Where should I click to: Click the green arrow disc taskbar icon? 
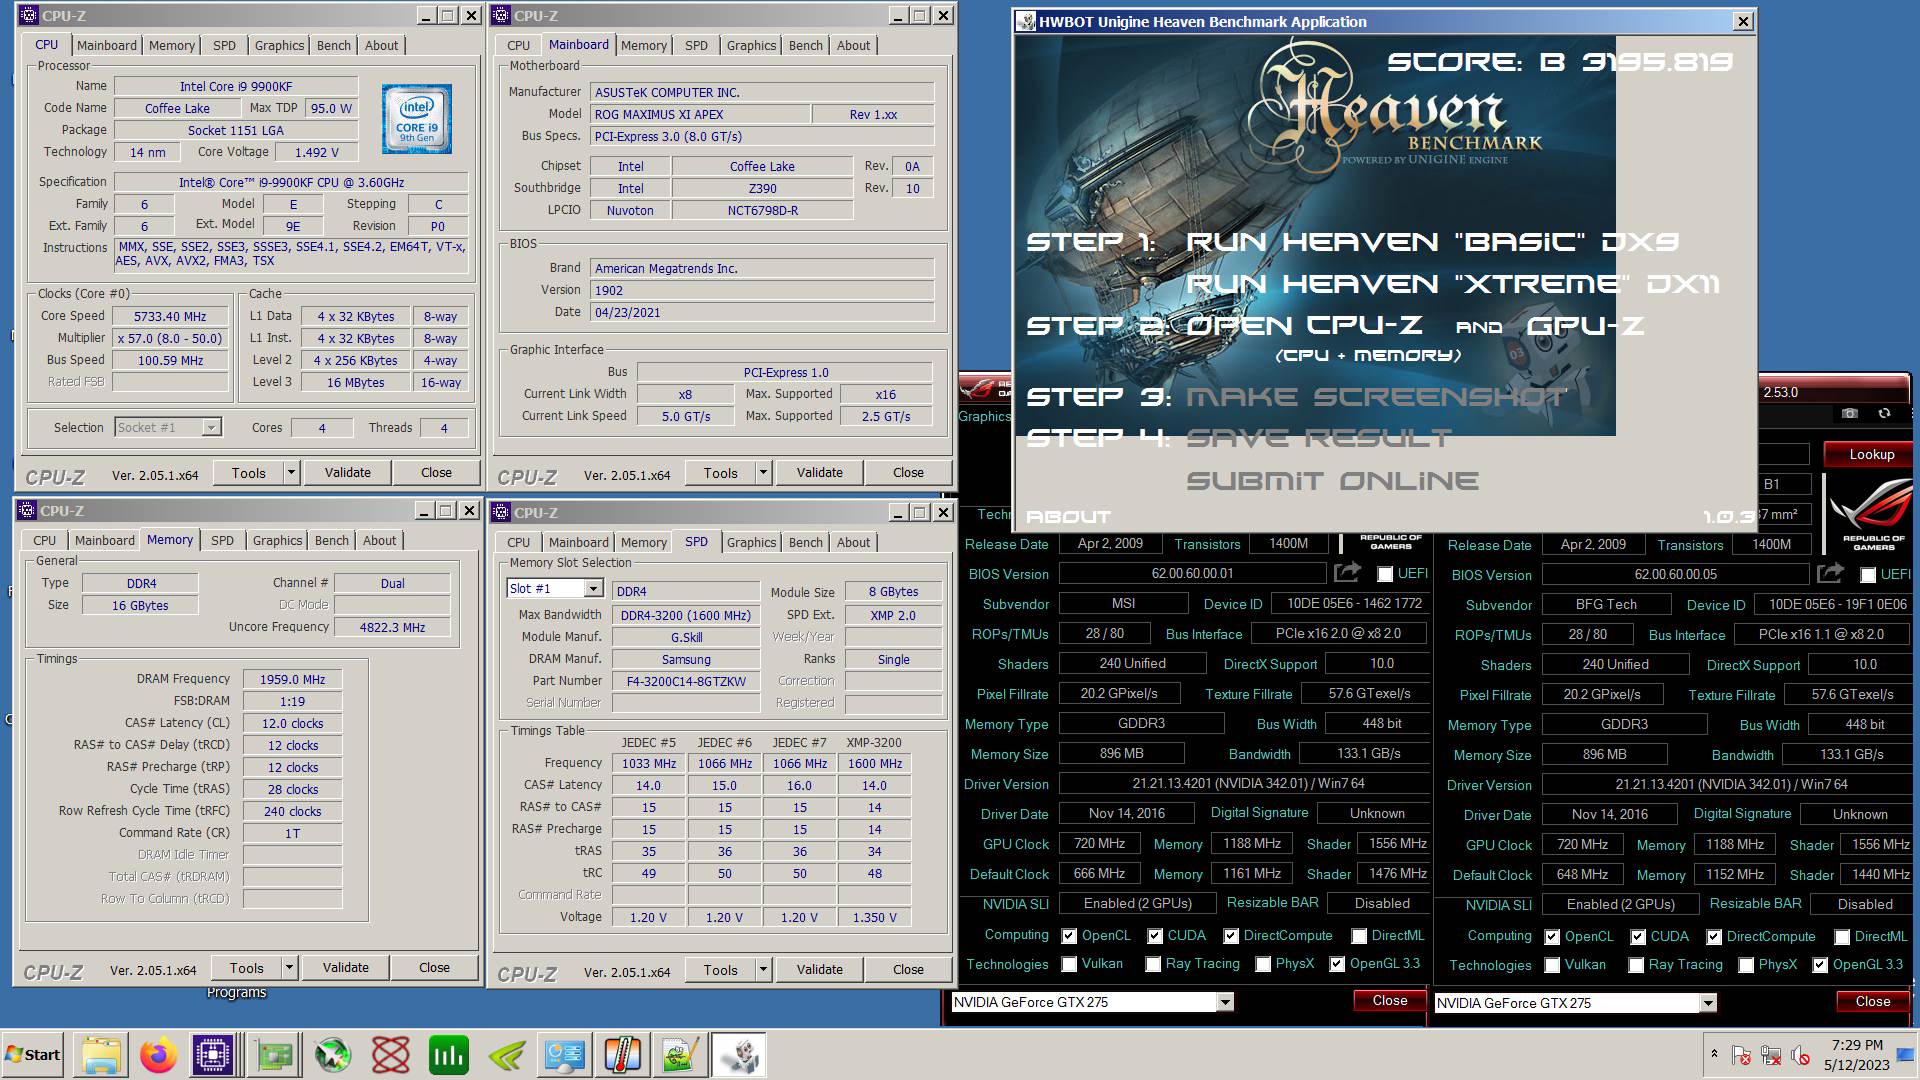point(332,1055)
